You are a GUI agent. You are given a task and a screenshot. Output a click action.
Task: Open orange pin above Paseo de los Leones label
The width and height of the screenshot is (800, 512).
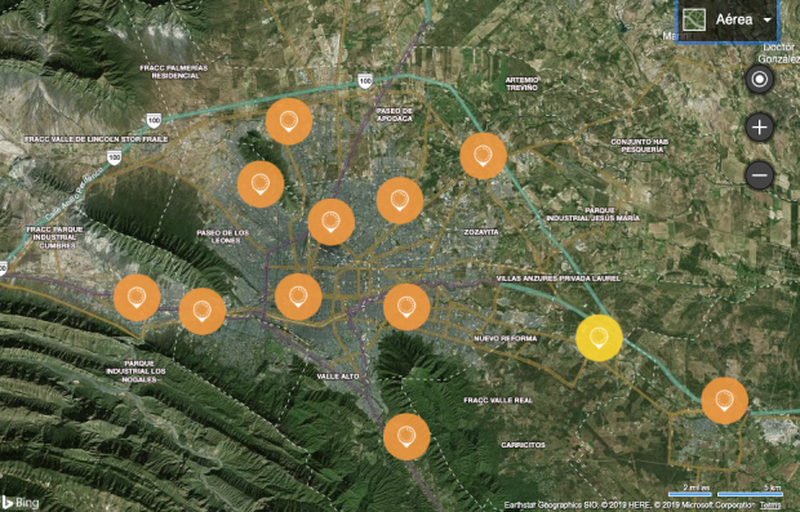coord(261,184)
